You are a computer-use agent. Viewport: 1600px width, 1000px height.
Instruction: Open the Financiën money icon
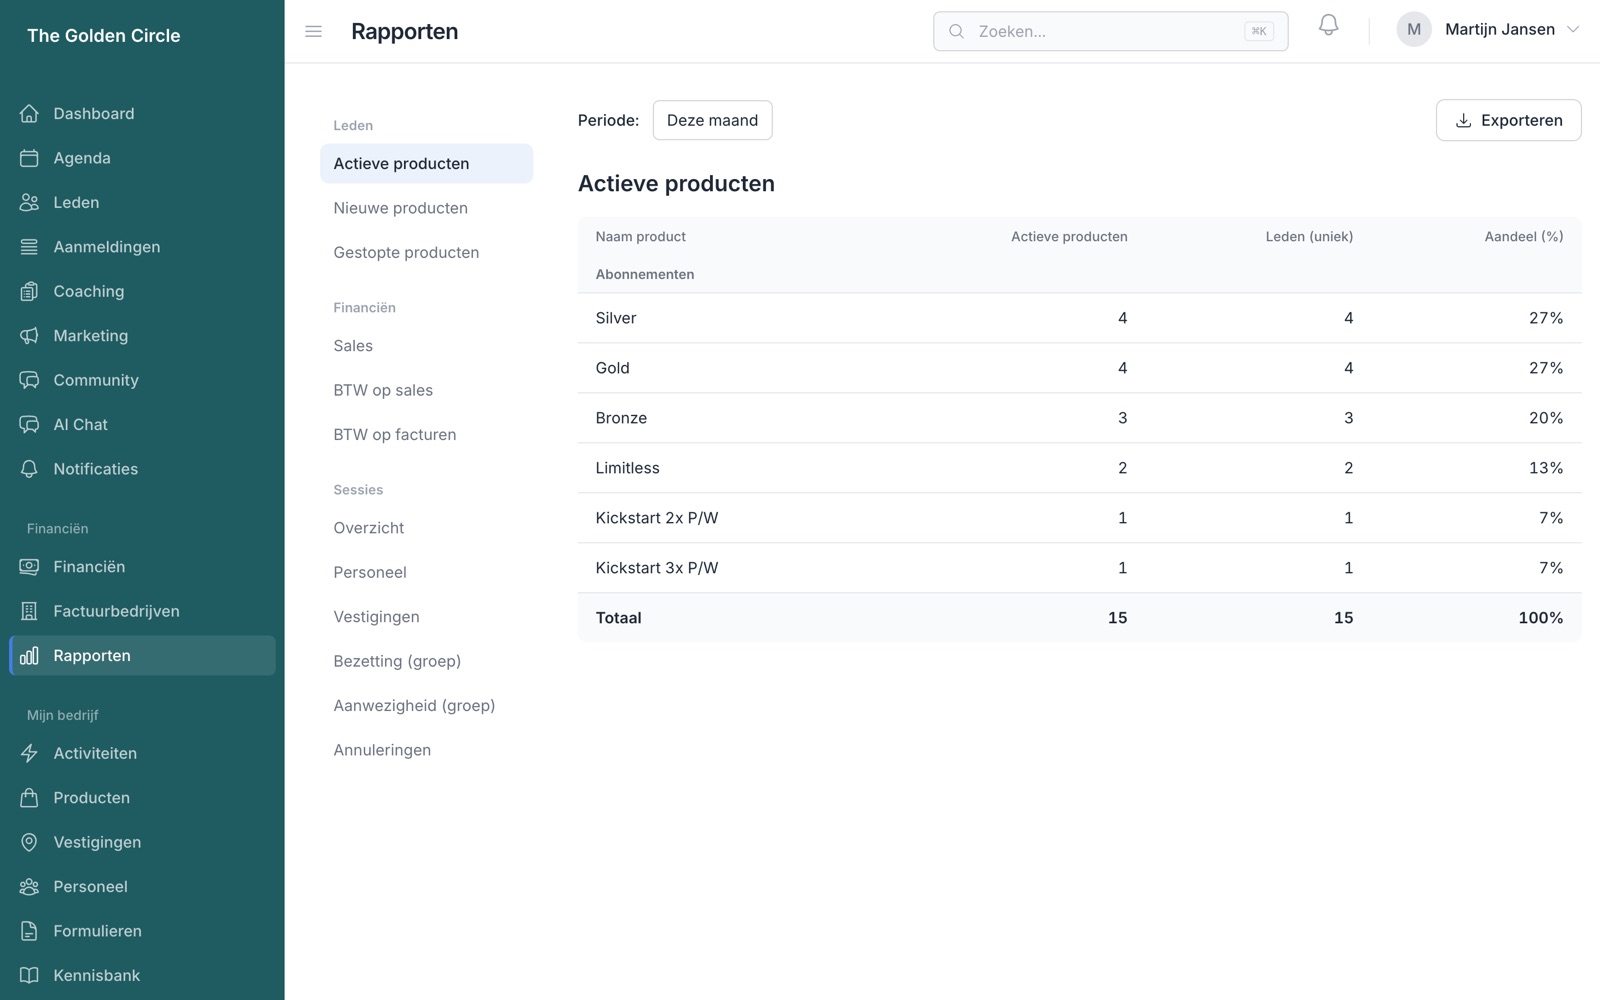(x=29, y=567)
